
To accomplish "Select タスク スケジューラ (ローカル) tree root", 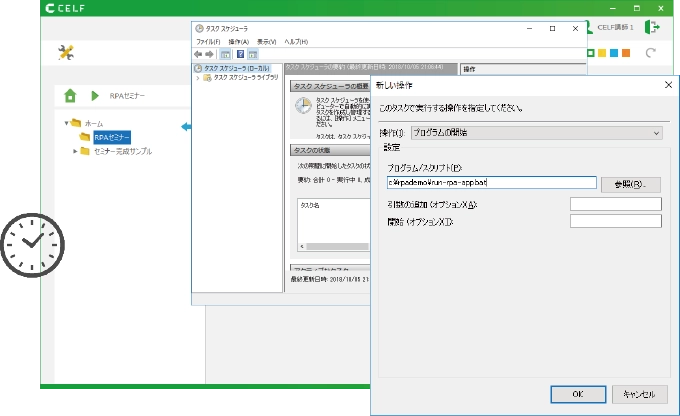I will [236, 69].
